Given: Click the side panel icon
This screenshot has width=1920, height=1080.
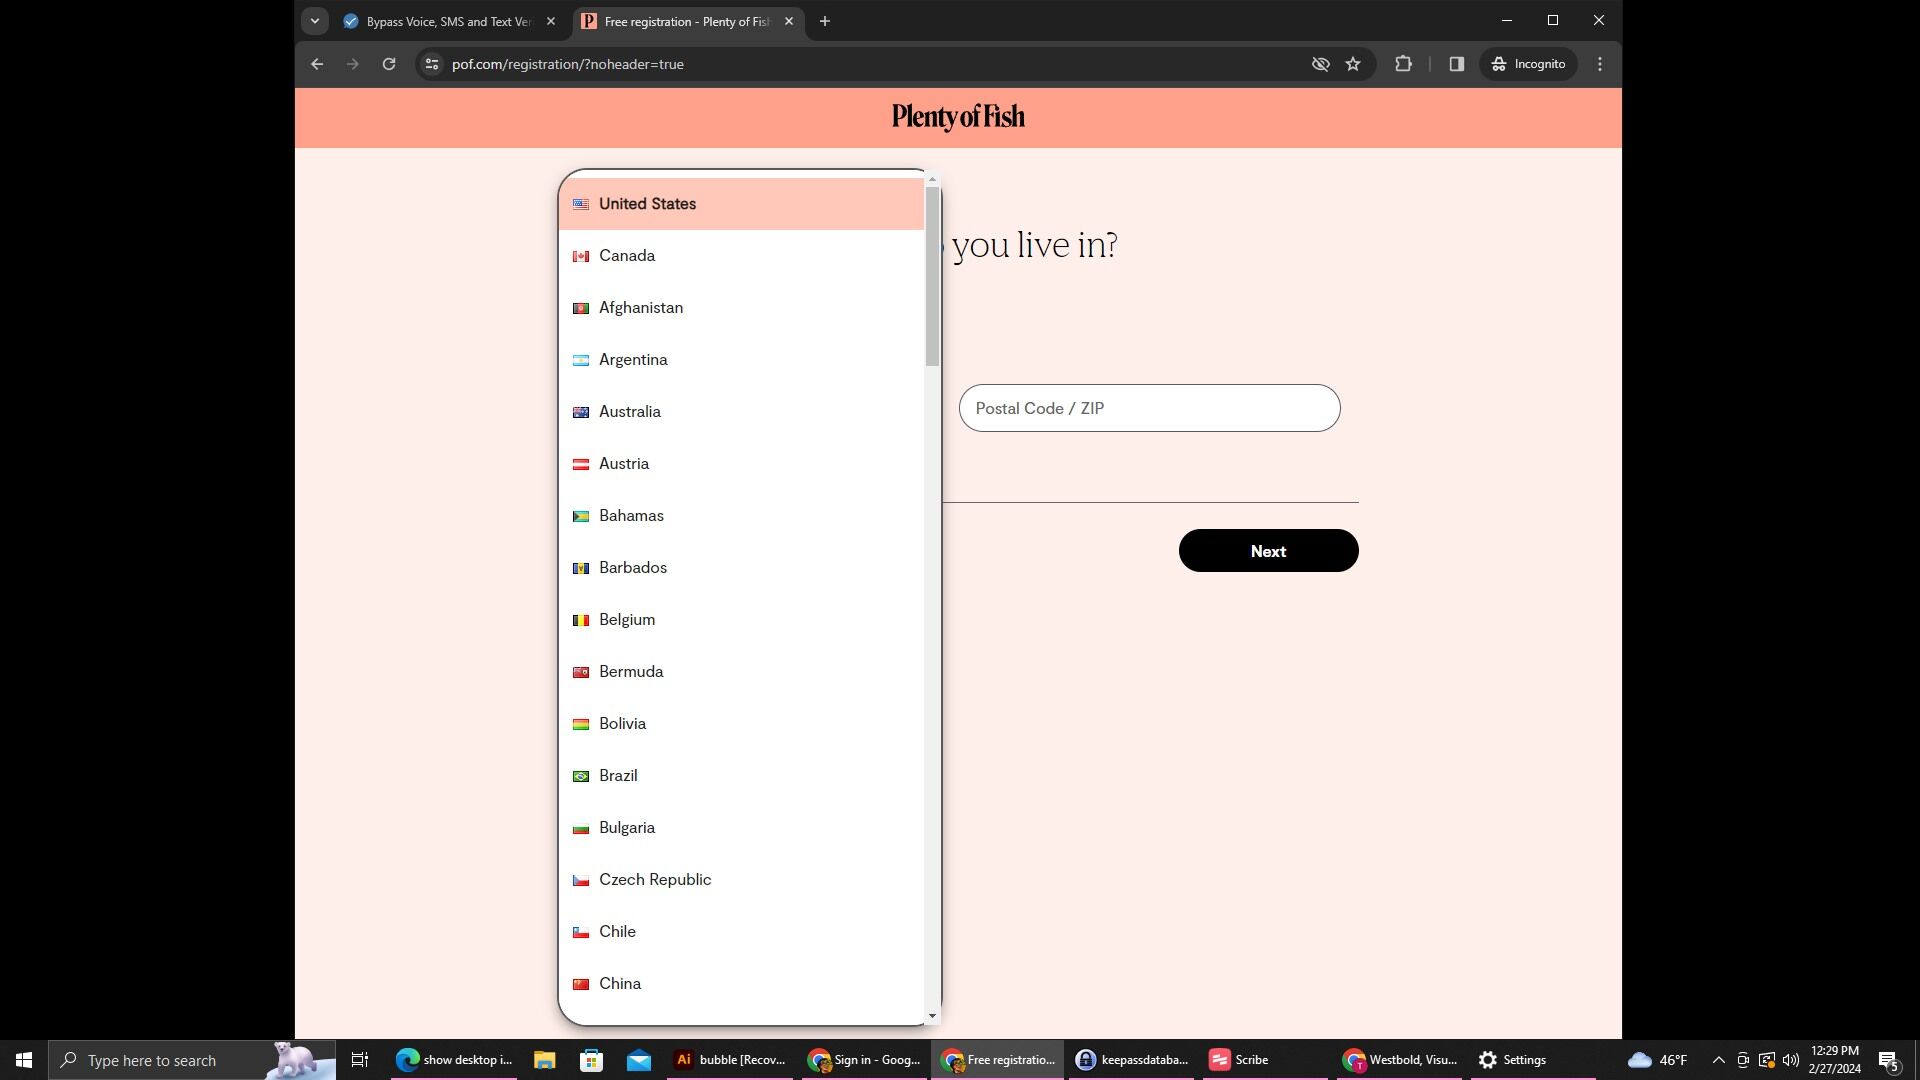Looking at the screenshot, I should [1456, 64].
